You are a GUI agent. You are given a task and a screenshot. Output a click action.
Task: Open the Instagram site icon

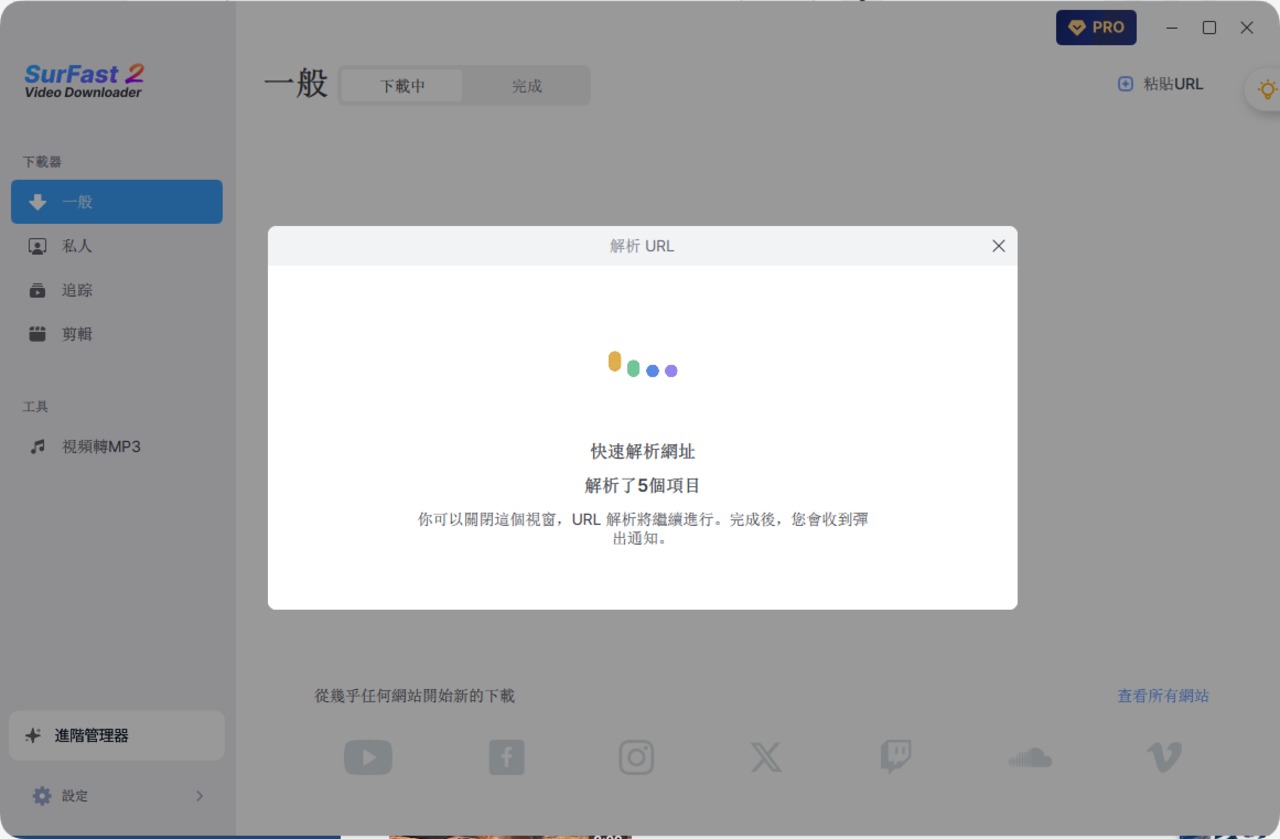(636, 757)
